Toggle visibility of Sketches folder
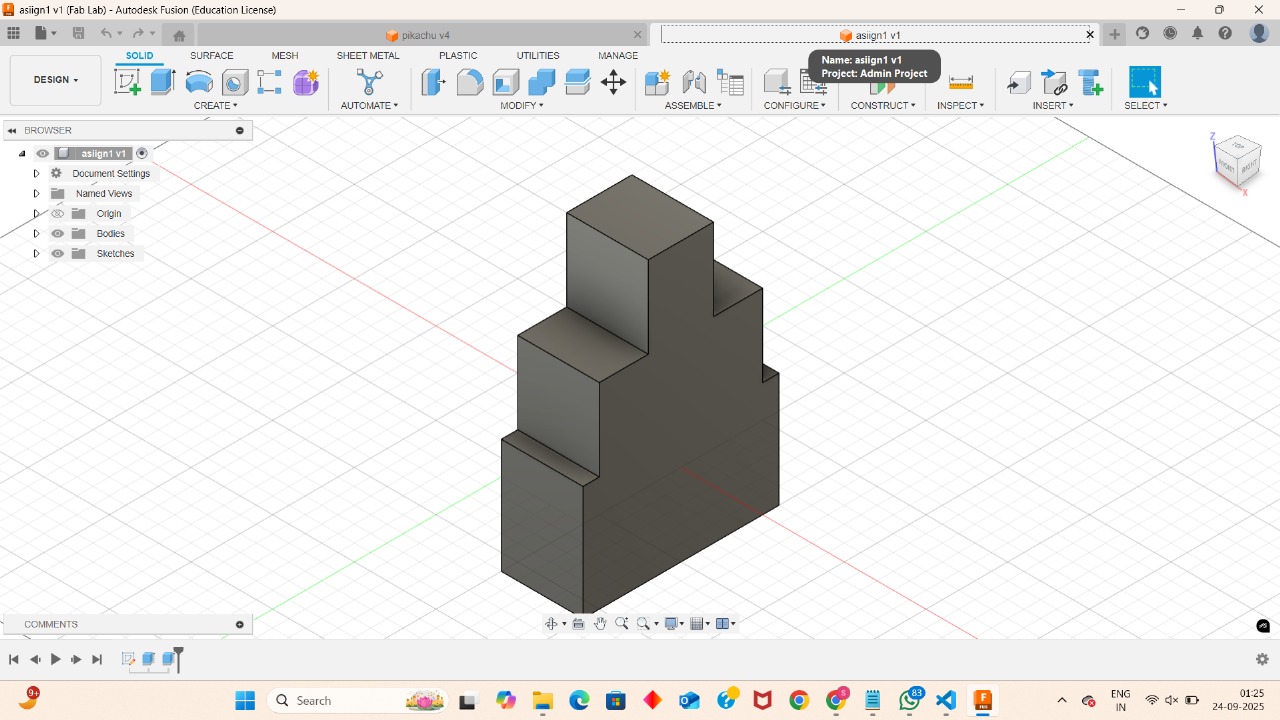The image size is (1280, 720). [x=57, y=253]
